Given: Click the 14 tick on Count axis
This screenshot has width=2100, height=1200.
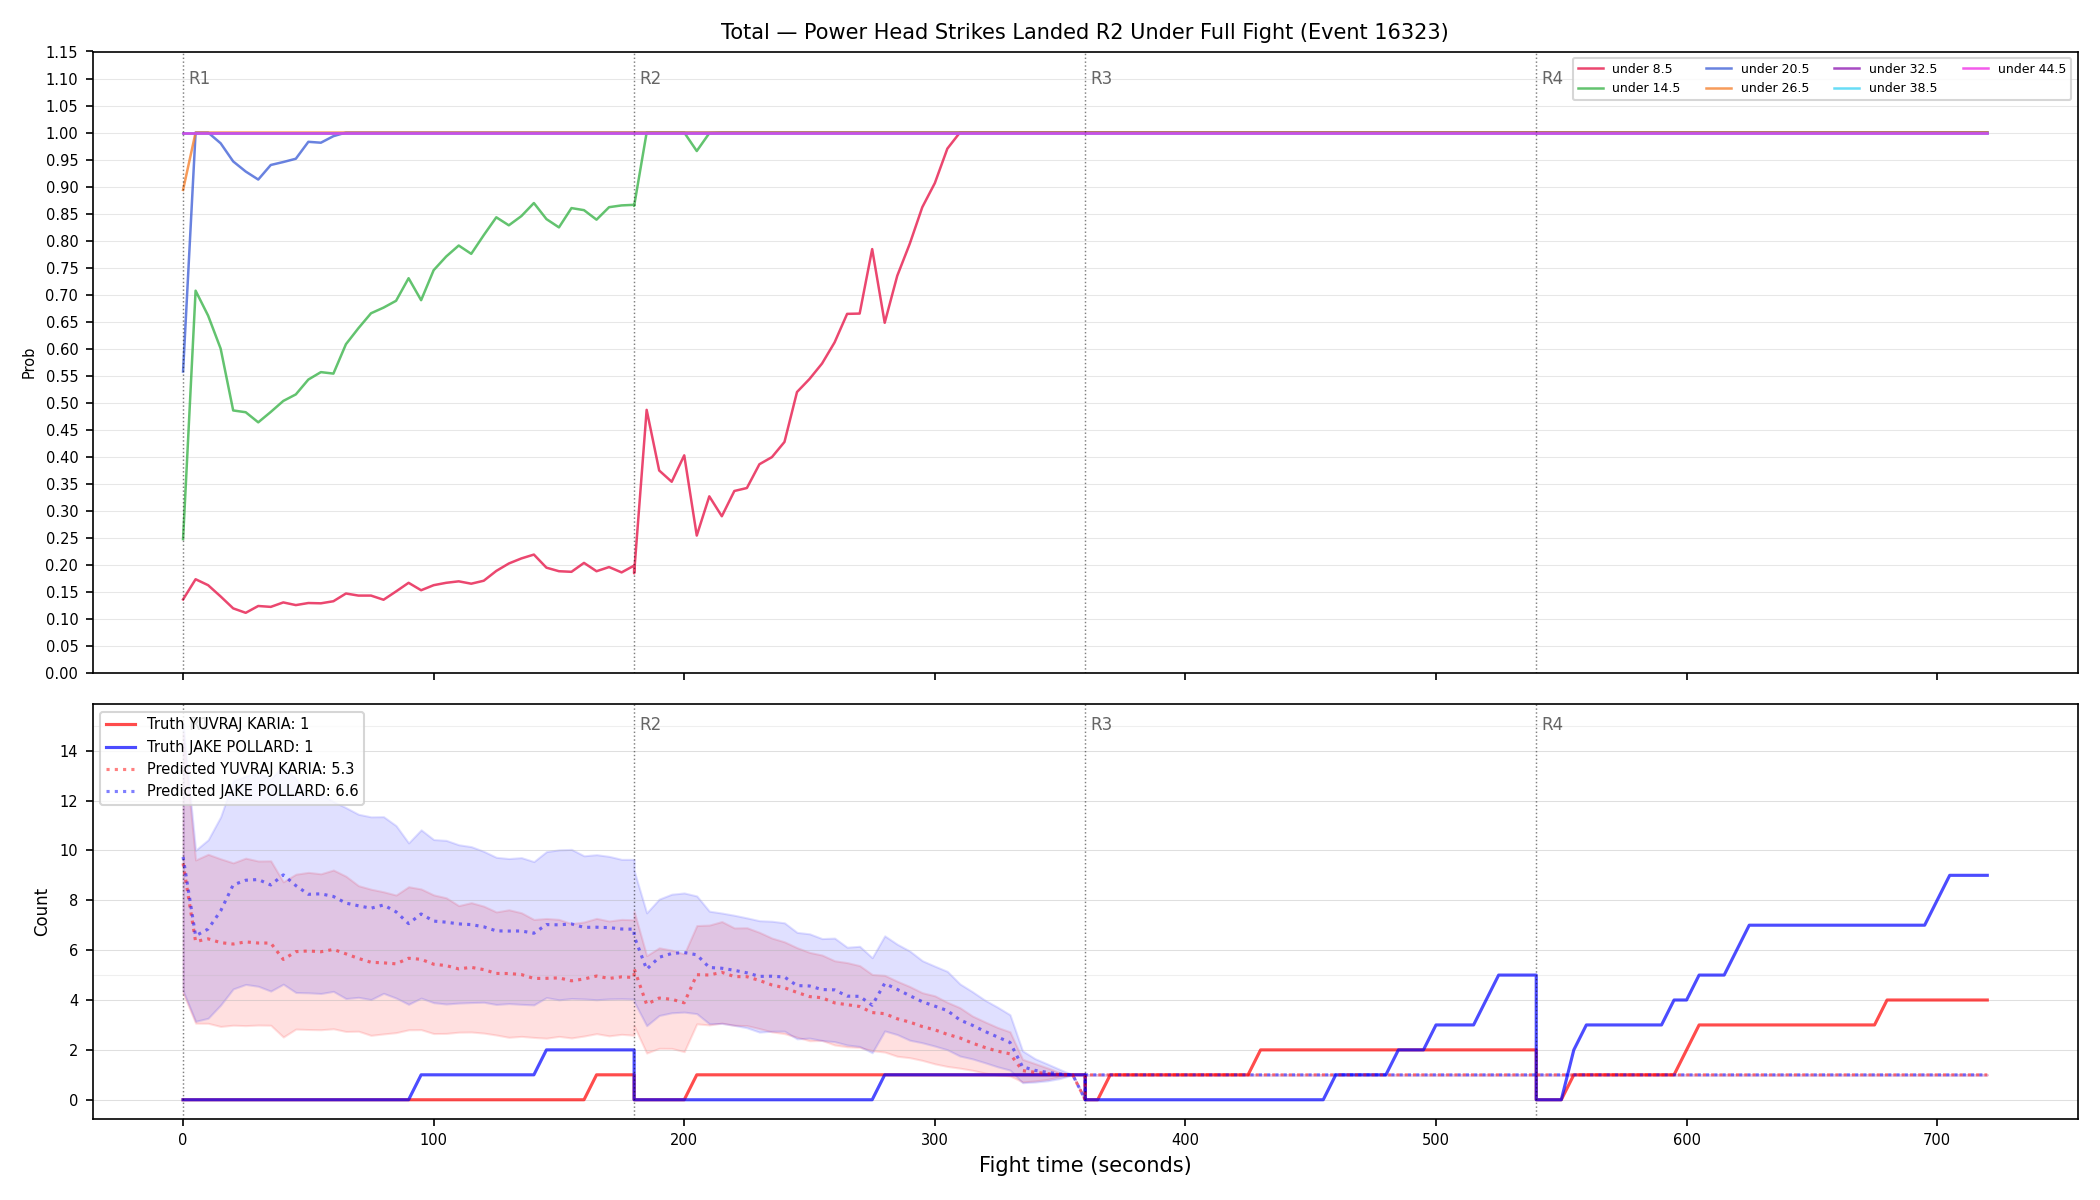Looking at the screenshot, I should (x=69, y=751).
